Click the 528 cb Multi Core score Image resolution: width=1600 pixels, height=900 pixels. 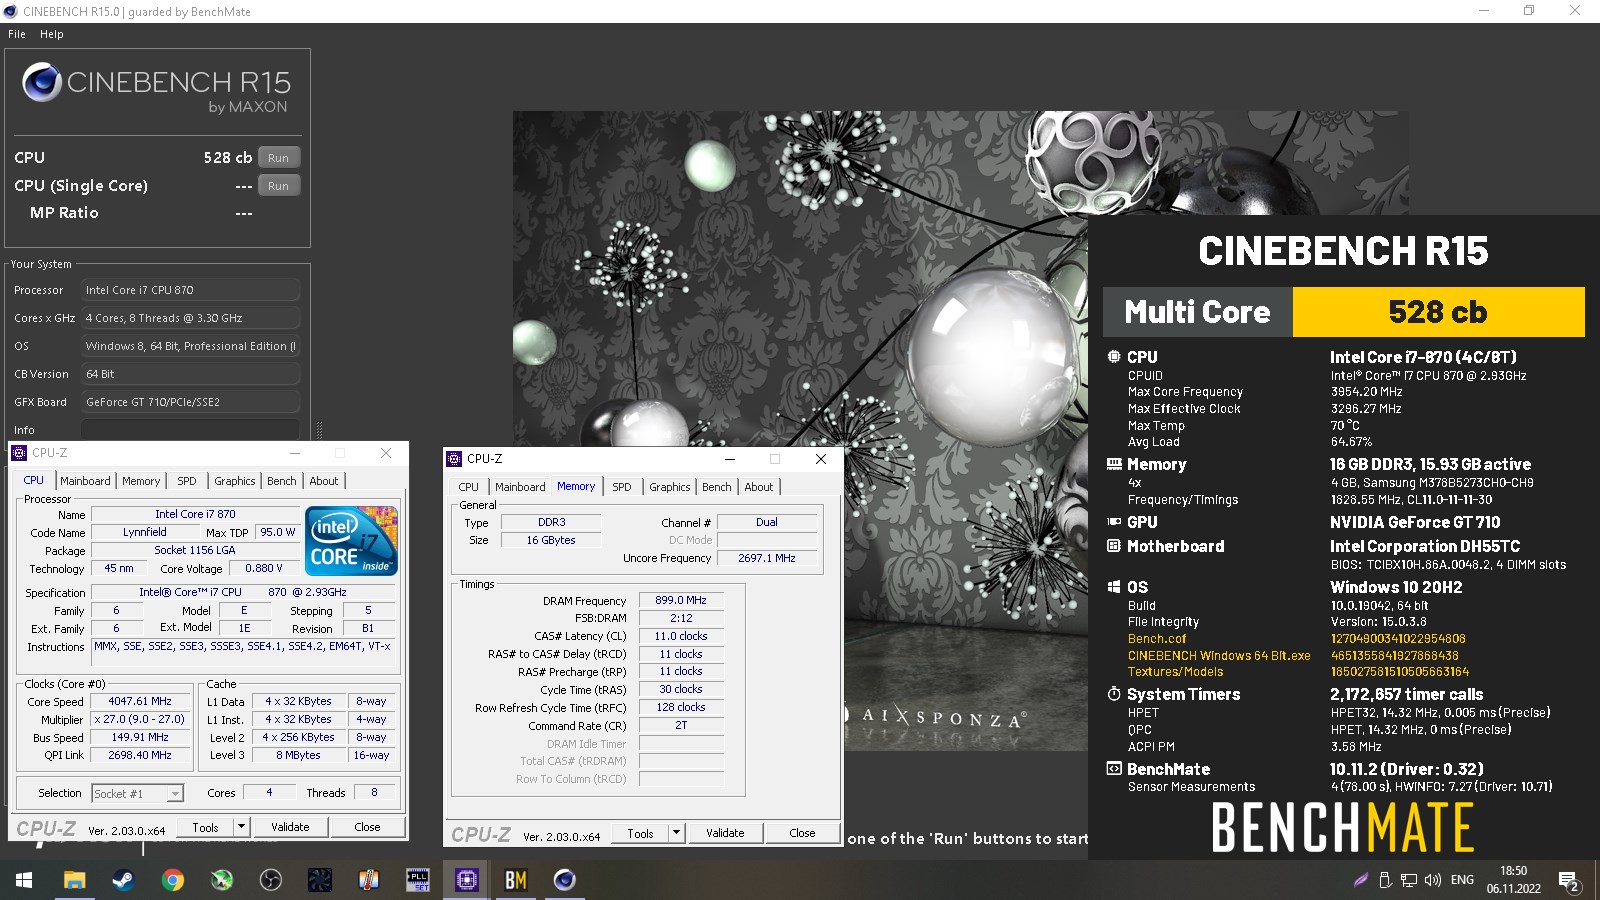click(x=1438, y=312)
